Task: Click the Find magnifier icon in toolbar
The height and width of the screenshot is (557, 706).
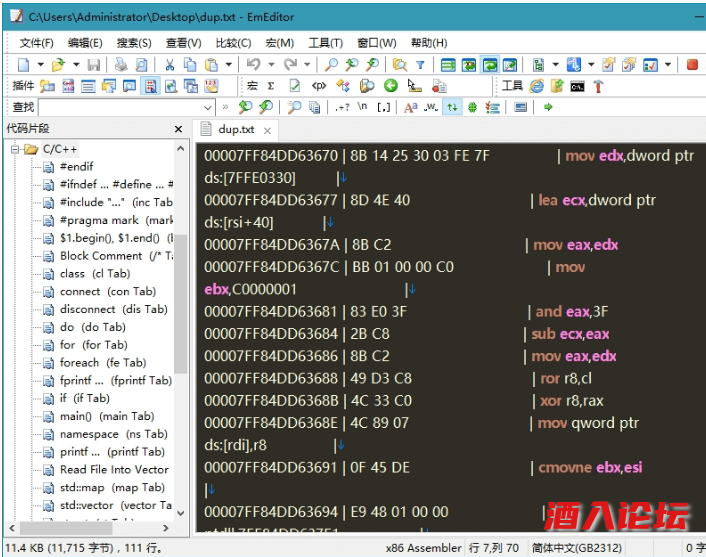Action: [331, 65]
